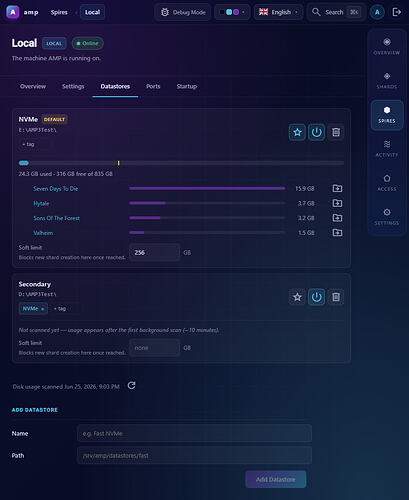Switch to the Datastores tab

(x=115, y=86)
